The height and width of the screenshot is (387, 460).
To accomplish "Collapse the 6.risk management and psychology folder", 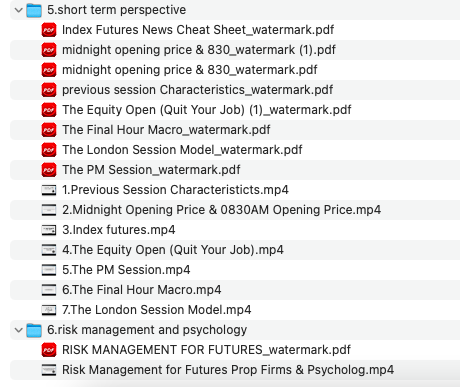I will 19,330.
